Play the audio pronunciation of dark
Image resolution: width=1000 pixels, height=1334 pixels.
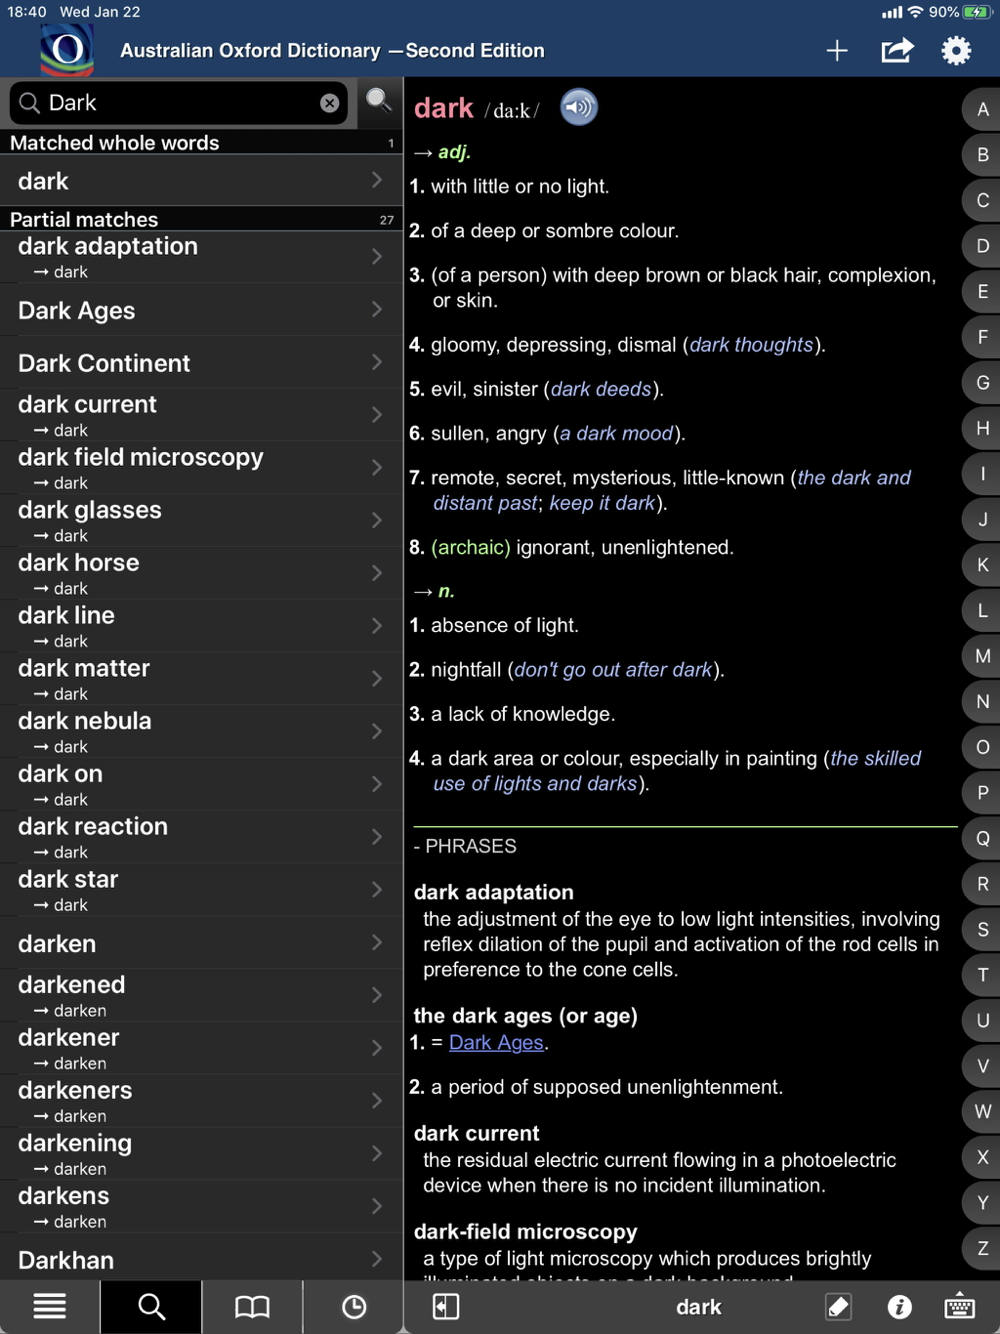coord(578,107)
